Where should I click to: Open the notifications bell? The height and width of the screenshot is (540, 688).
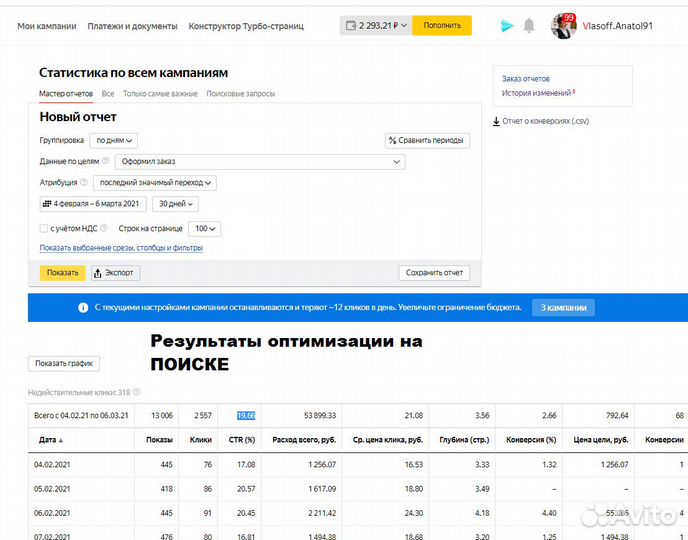click(529, 25)
